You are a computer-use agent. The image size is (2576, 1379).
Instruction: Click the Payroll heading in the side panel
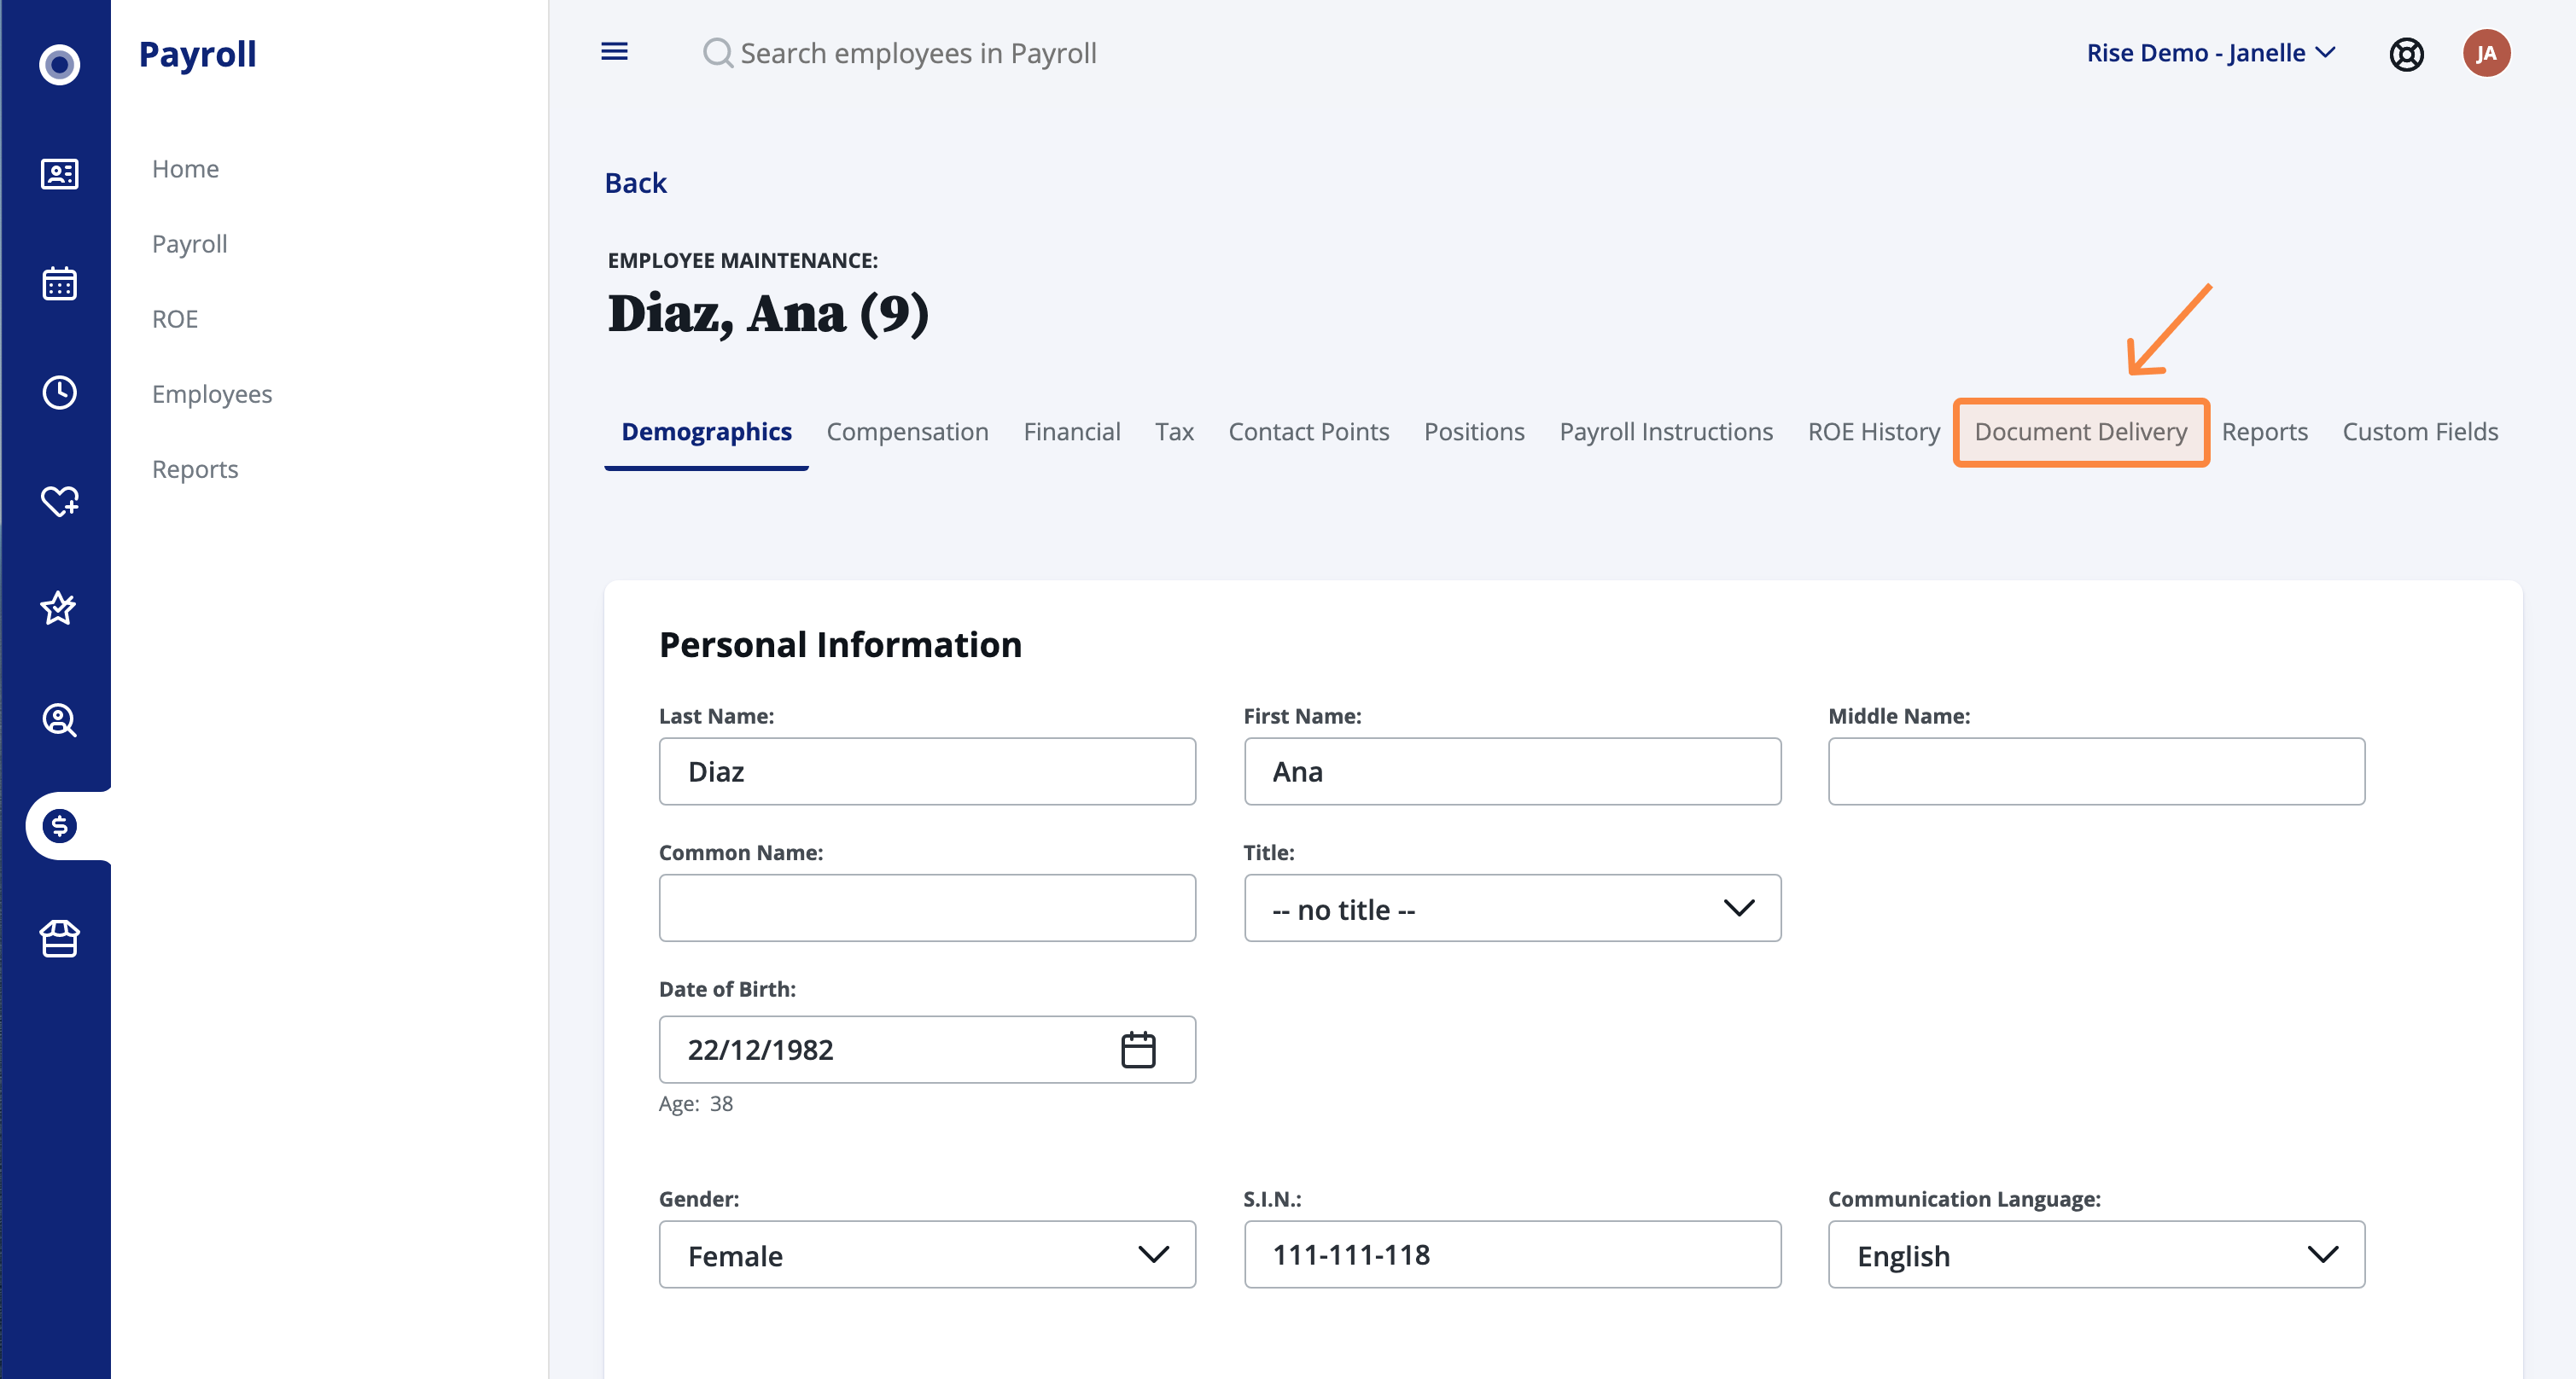(x=197, y=54)
